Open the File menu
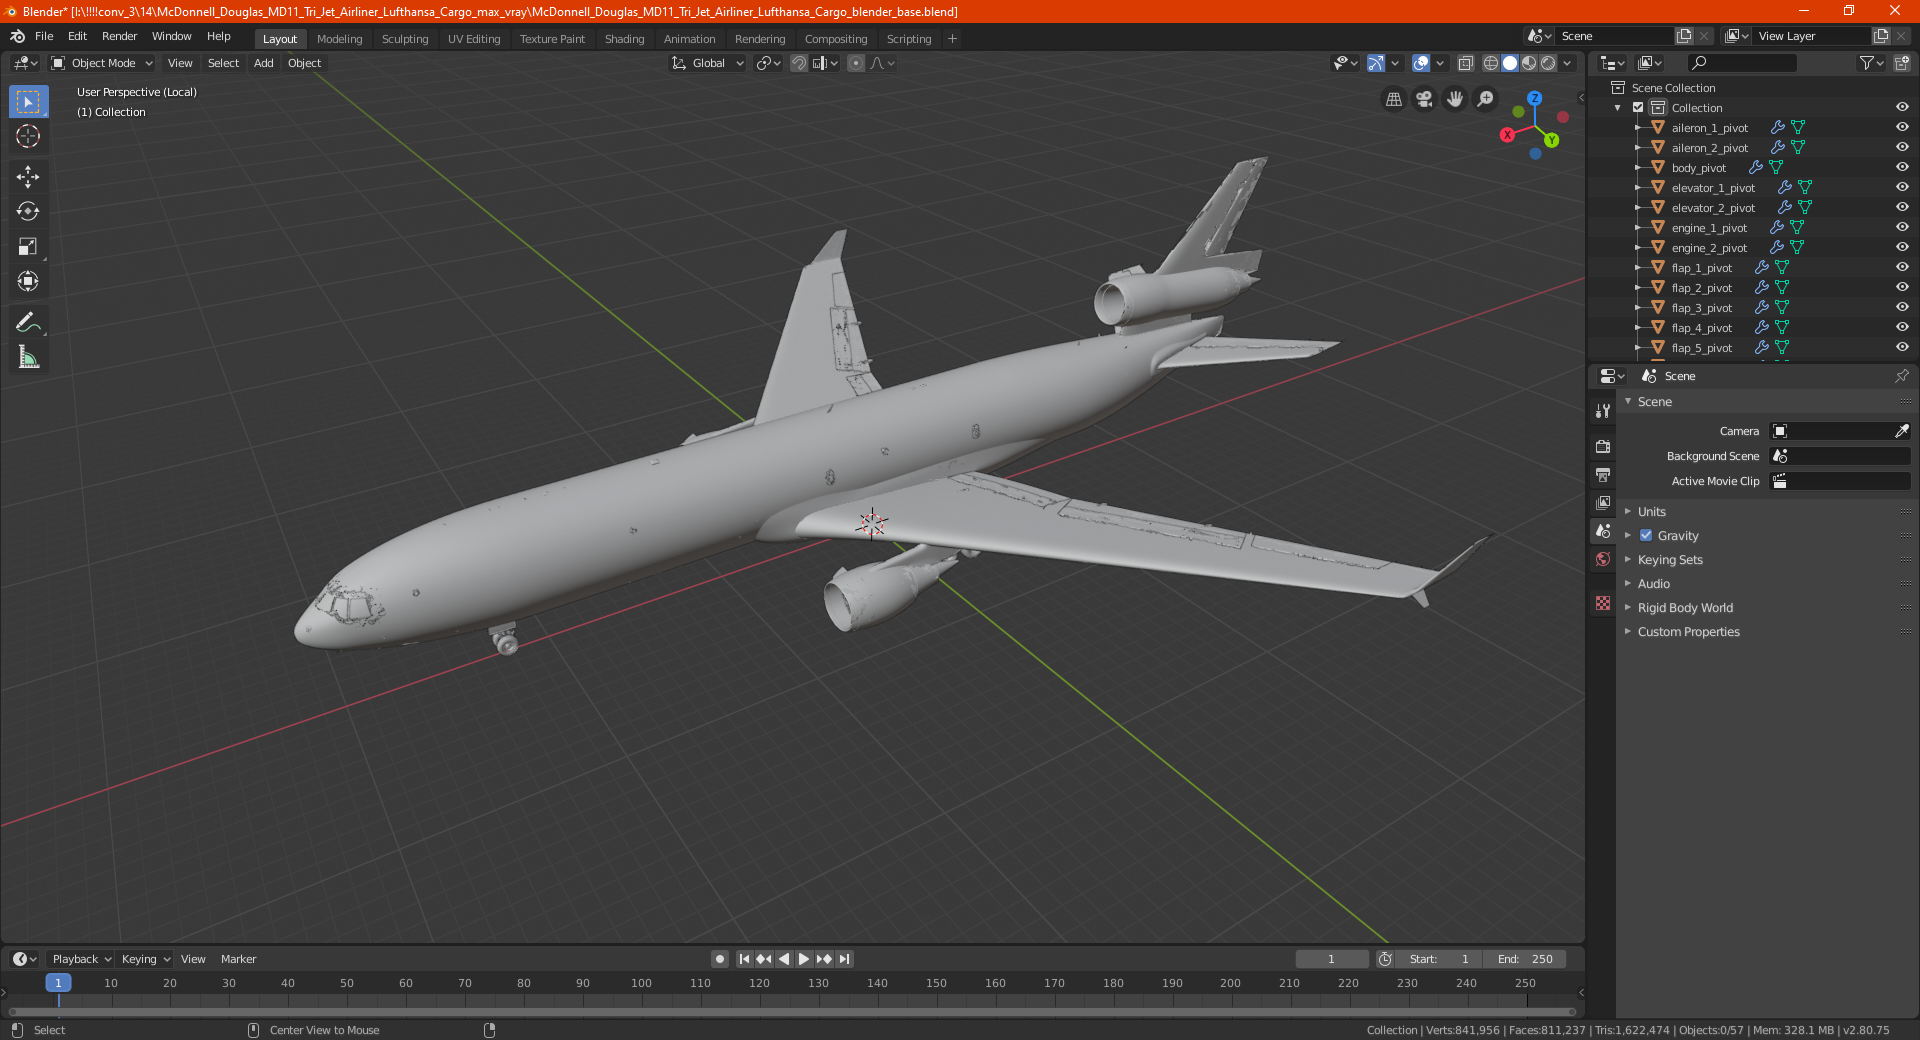 44,36
